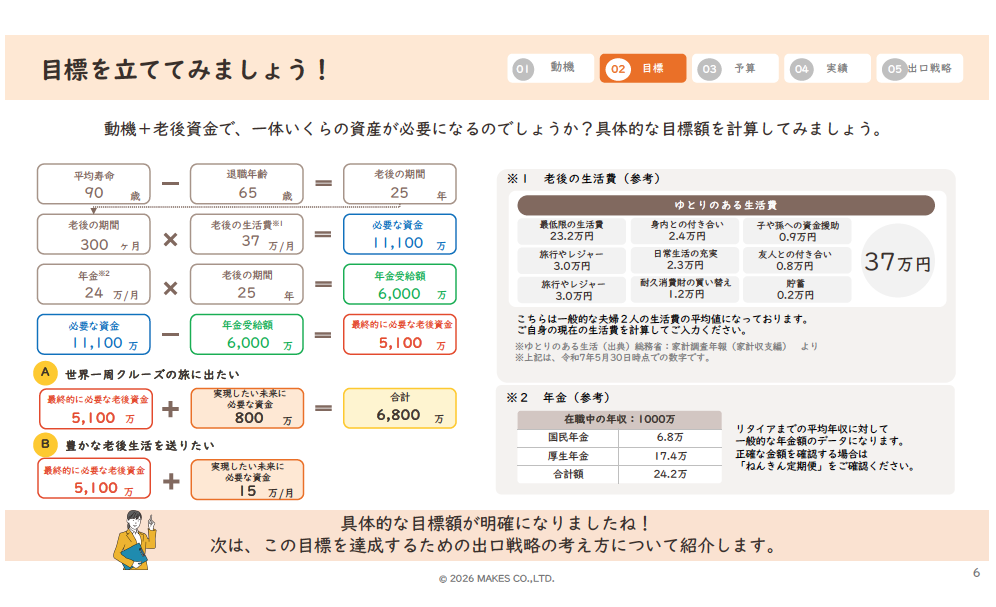Image resolution: width=996 pixels, height=607 pixels.
Task: Click the 最低限の生活費 23.2万円 cell
Action: [x=570, y=231]
